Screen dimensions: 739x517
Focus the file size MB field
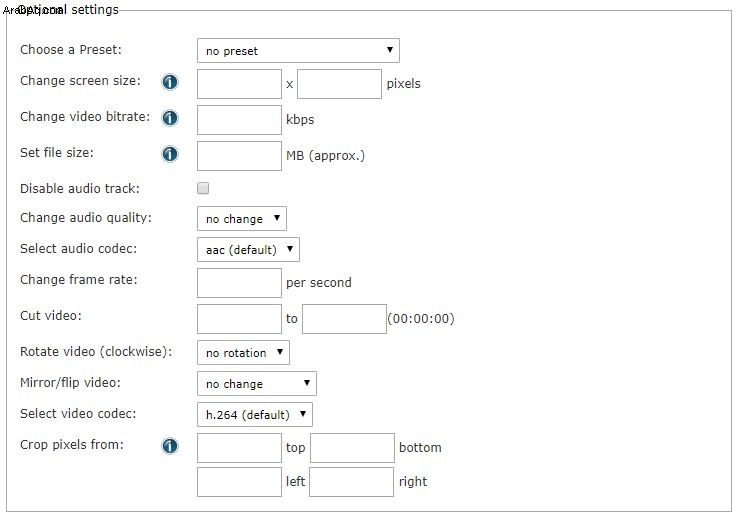tap(239, 156)
